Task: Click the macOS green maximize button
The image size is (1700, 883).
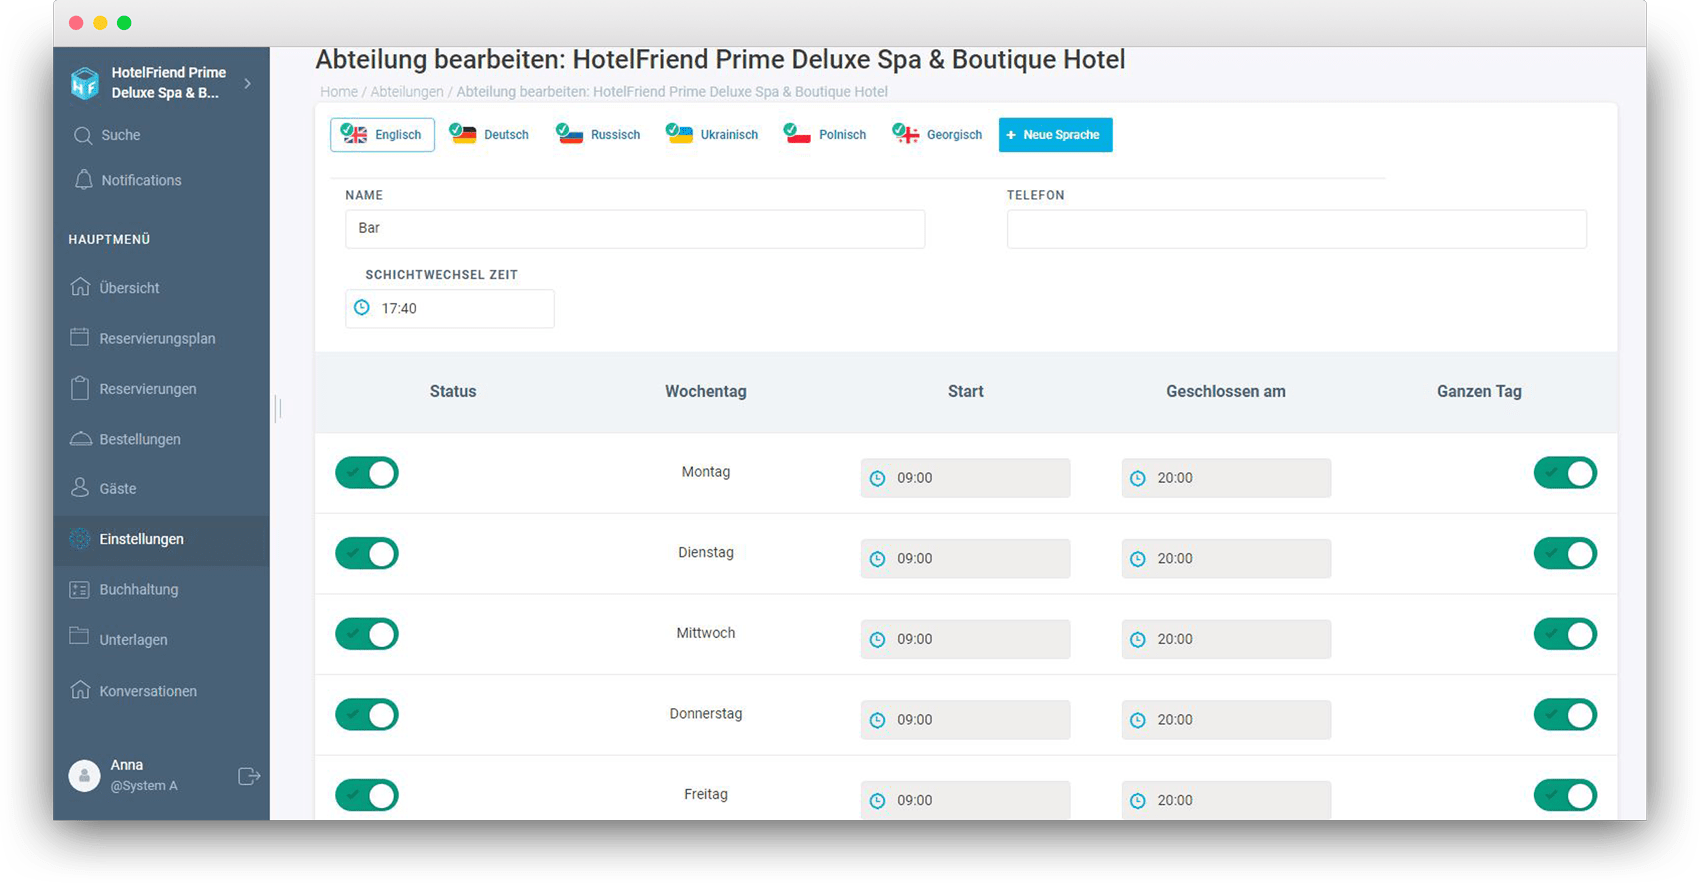Action: (124, 23)
